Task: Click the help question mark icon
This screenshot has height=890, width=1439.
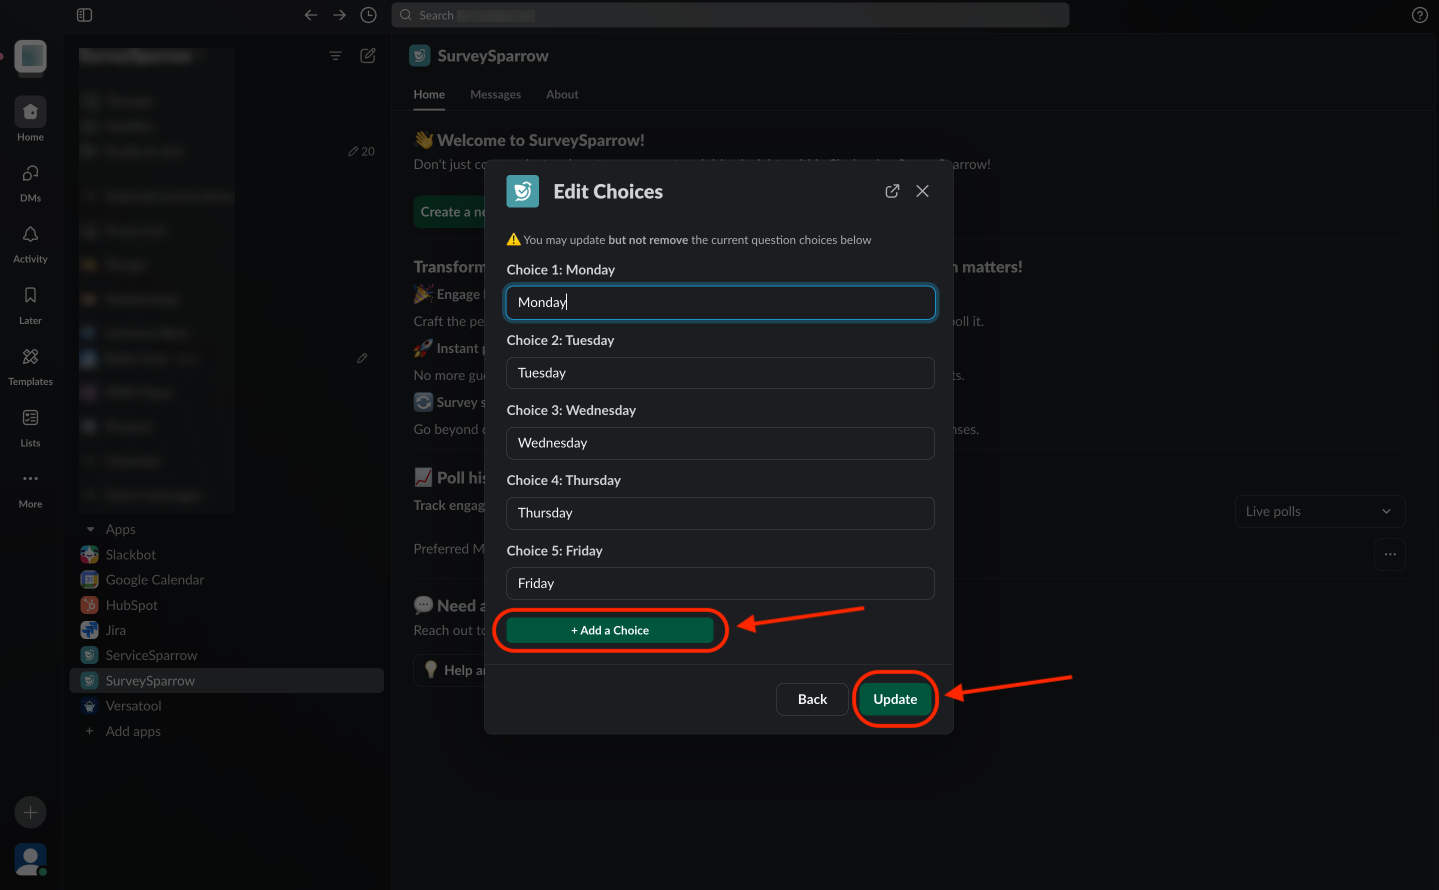Action: pyautogui.click(x=1419, y=15)
